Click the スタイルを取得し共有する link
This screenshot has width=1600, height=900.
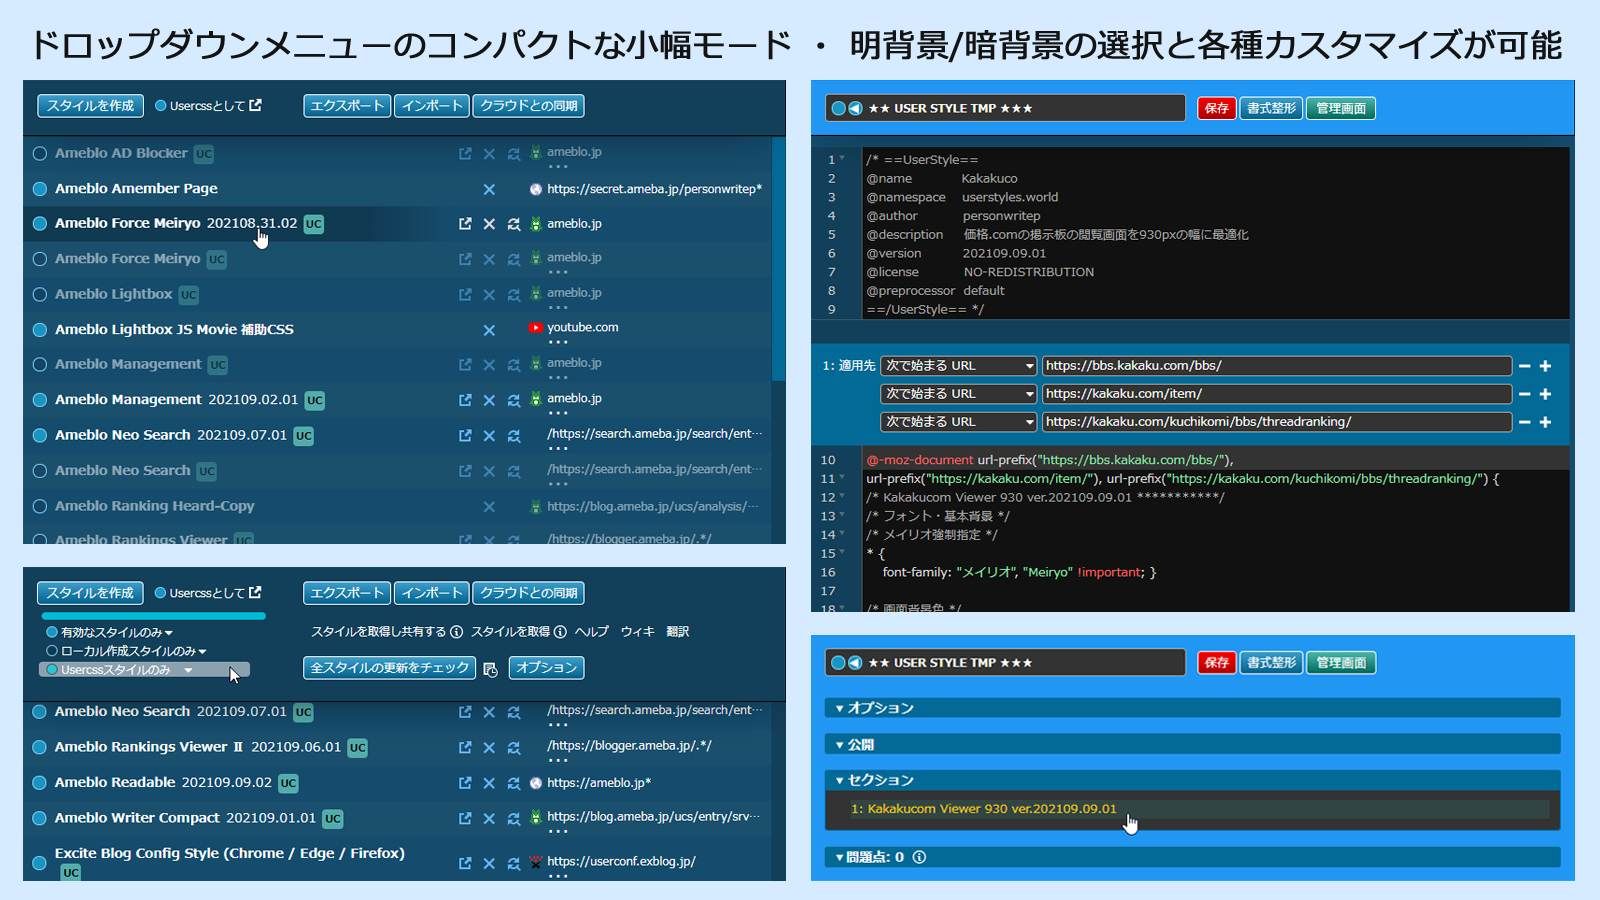pos(379,632)
